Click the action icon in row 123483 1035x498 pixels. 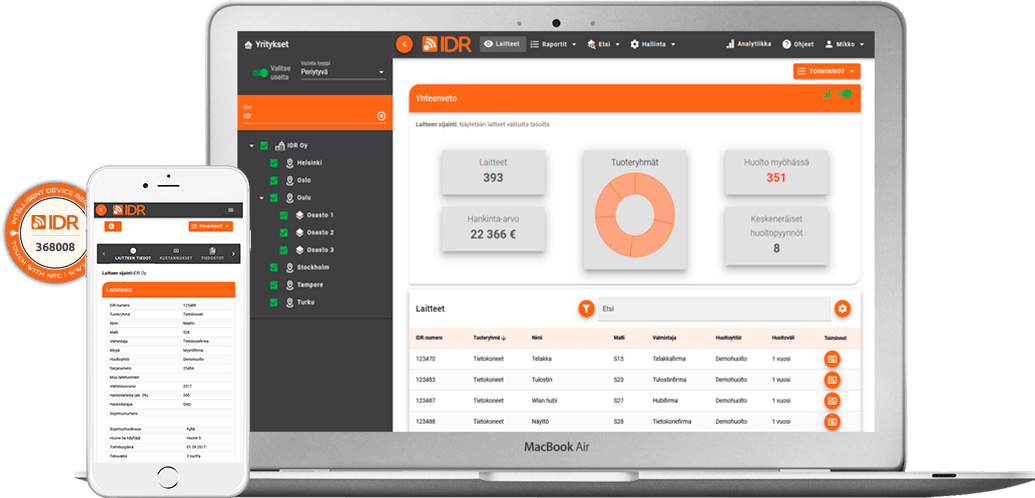click(832, 380)
